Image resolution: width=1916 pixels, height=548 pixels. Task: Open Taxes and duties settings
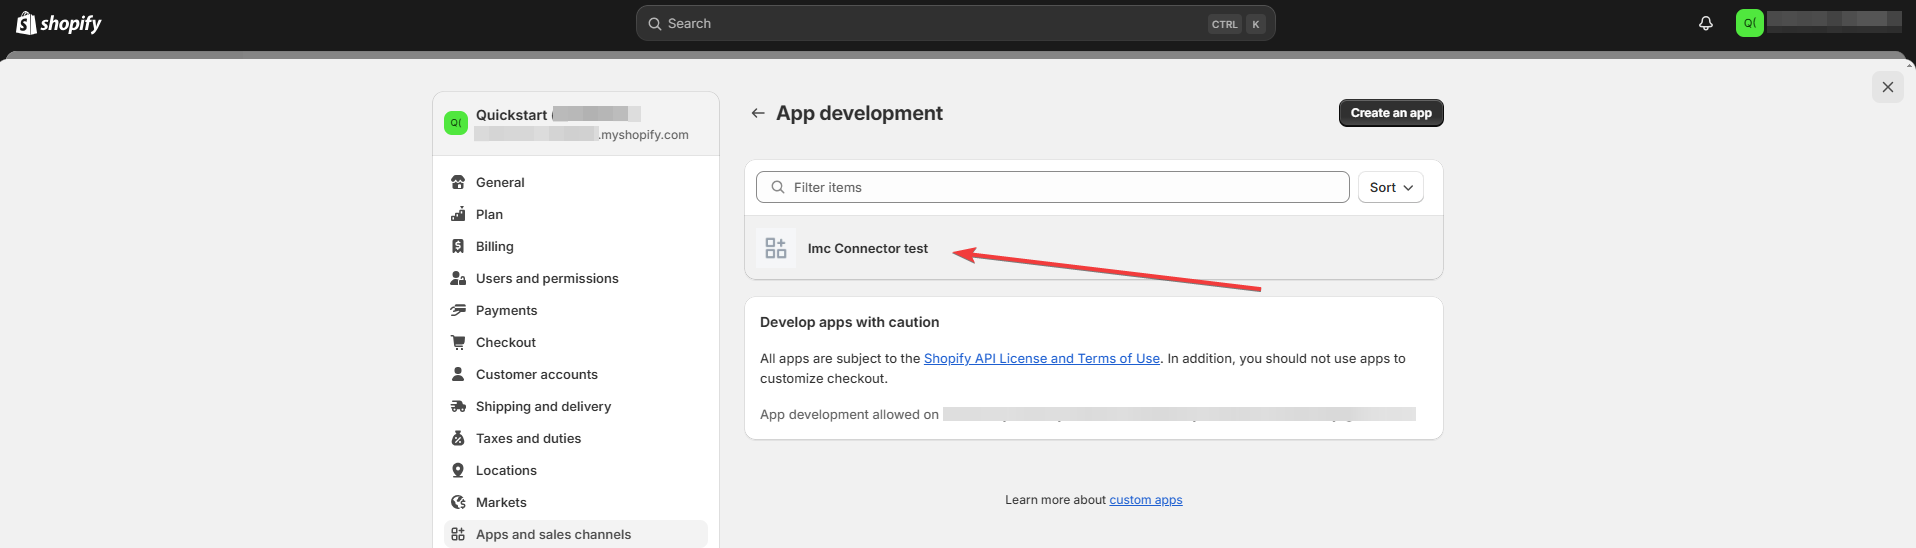[528, 438]
